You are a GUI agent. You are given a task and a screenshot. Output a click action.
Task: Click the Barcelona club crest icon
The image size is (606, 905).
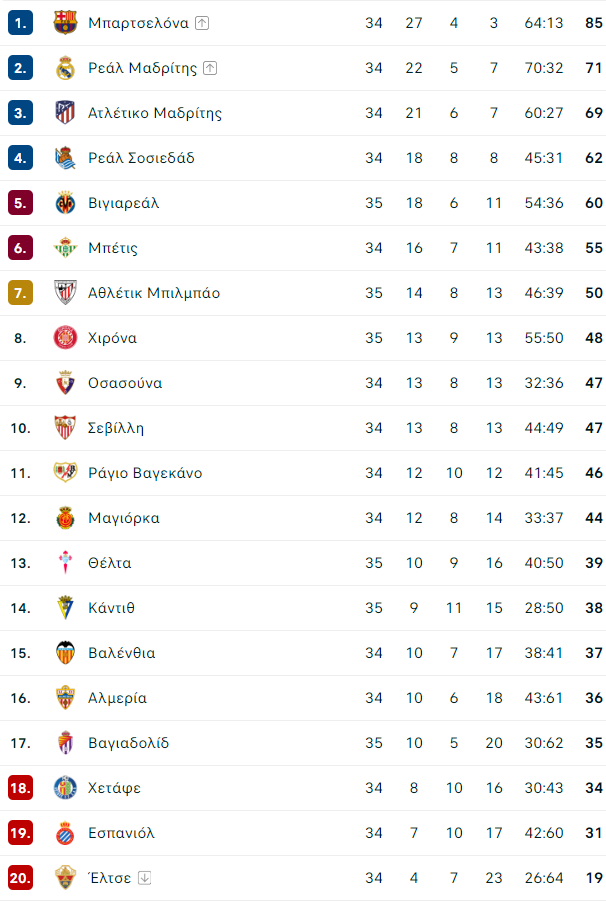pos(65,23)
